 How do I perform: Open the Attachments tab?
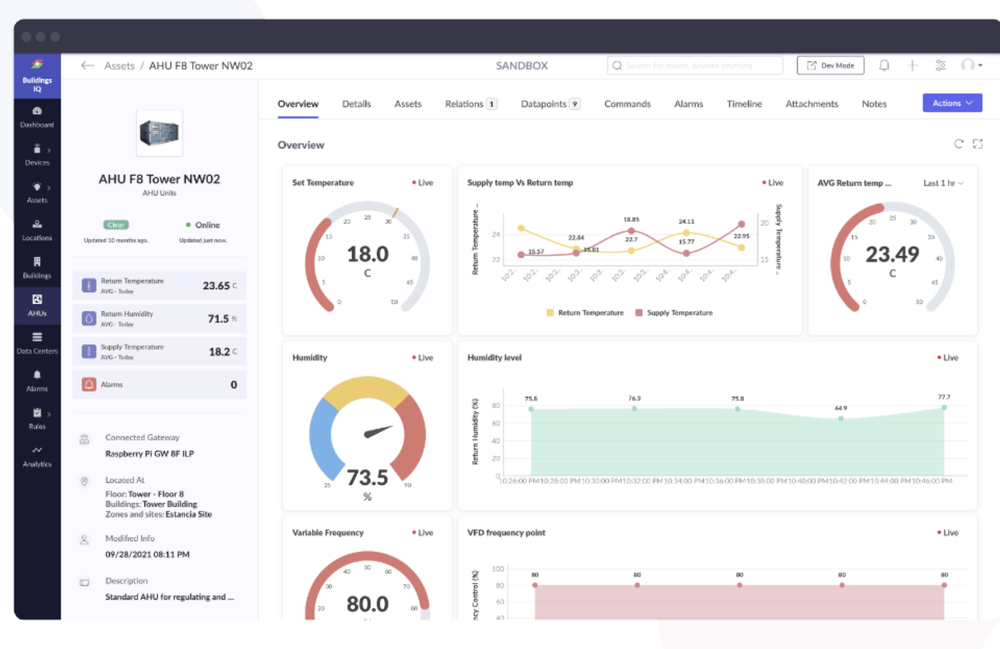[812, 104]
